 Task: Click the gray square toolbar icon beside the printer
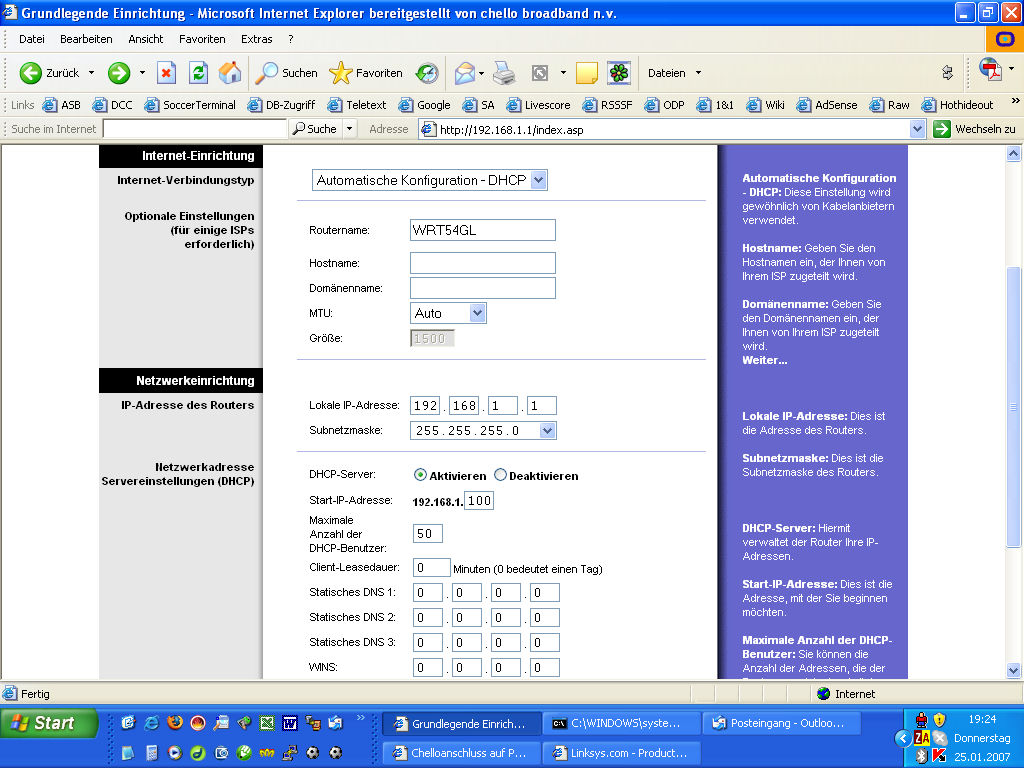tap(539, 73)
